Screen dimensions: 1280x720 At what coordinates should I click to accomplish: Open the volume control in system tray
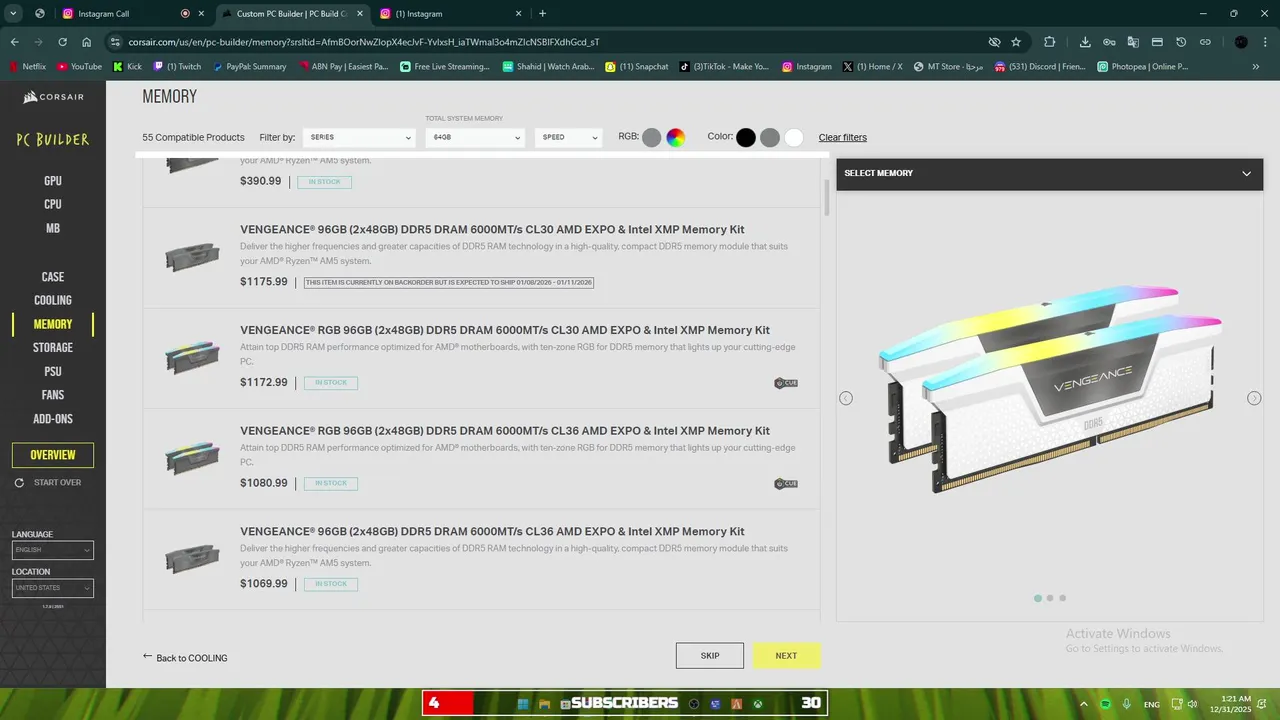pyautogui.click(x=1192, y=705)
